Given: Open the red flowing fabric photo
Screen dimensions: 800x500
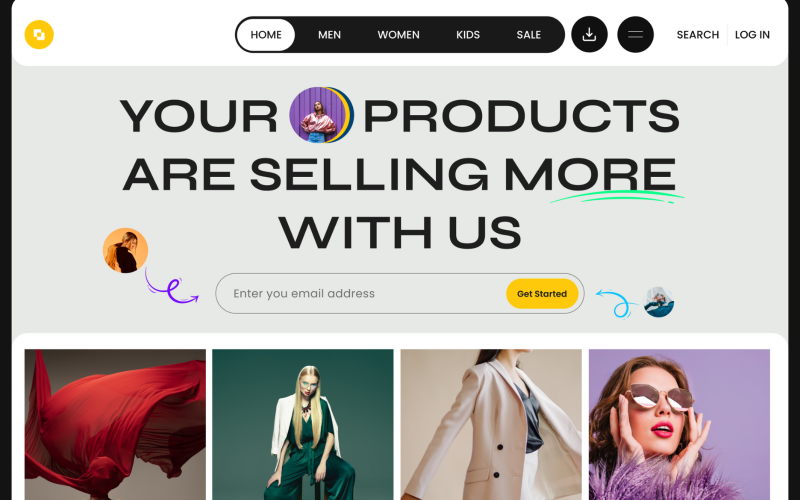Looking at the screenshot, I should click(x=115, y=424).
